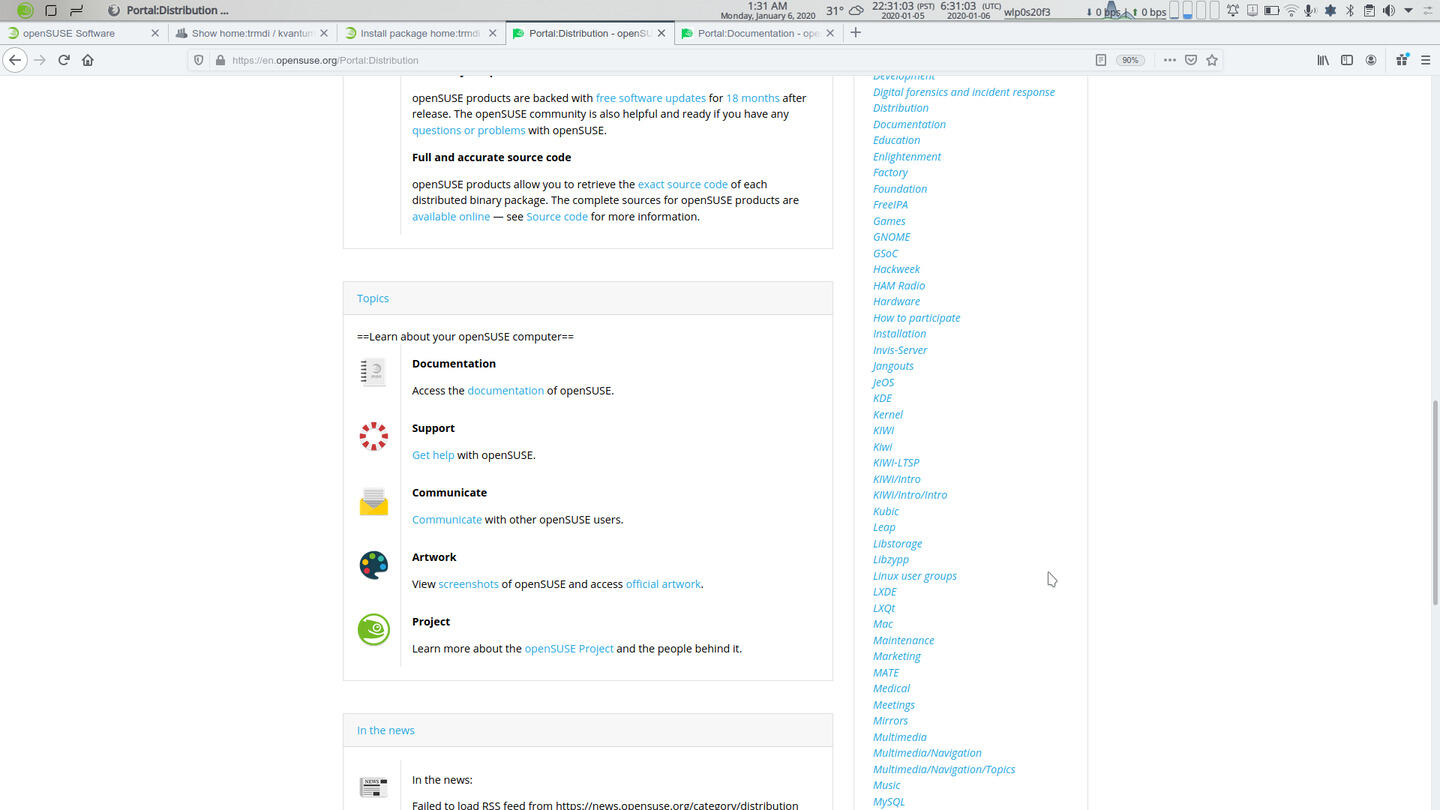Open the official artwork link
The width and height of the screenshot is (1440, 810).
pyautogui.click(x=663, y=584)
